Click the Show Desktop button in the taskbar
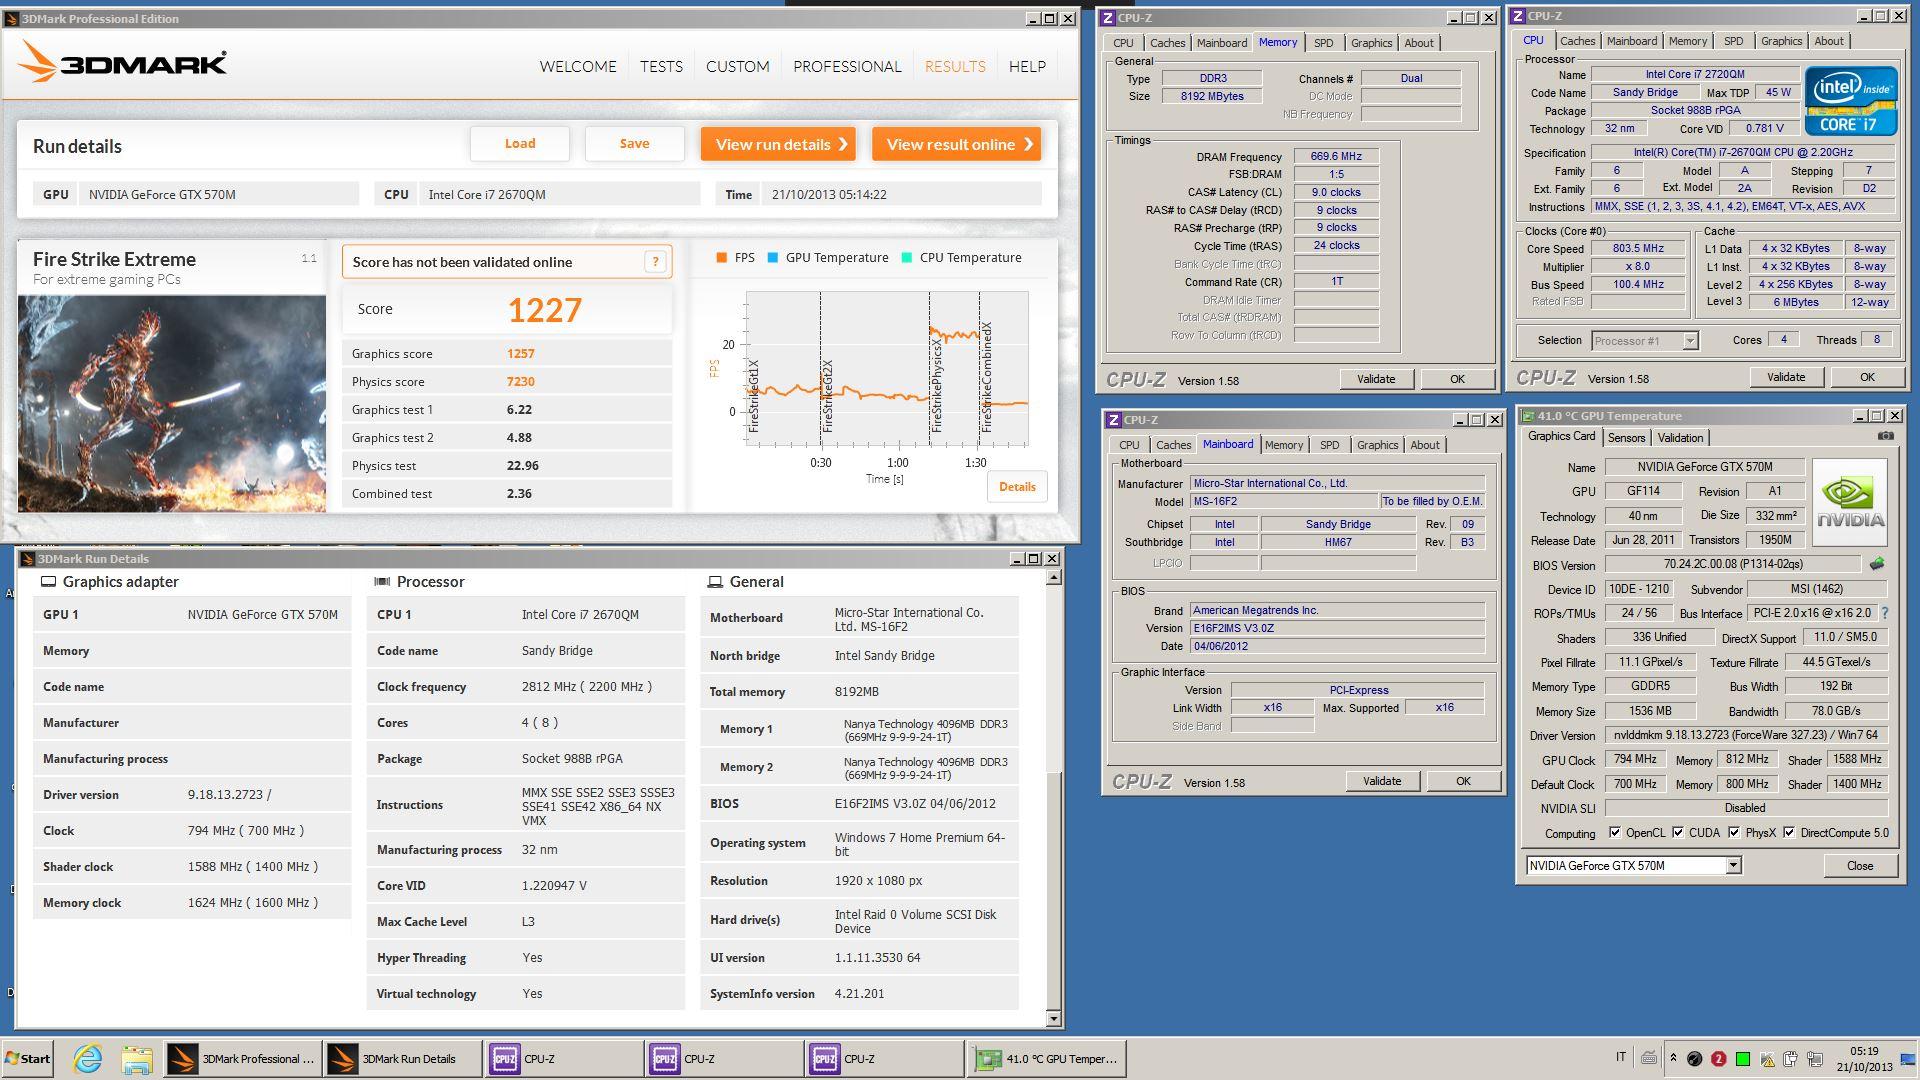Viewport: 1920px width, 1080px height. point(1908,1059)
